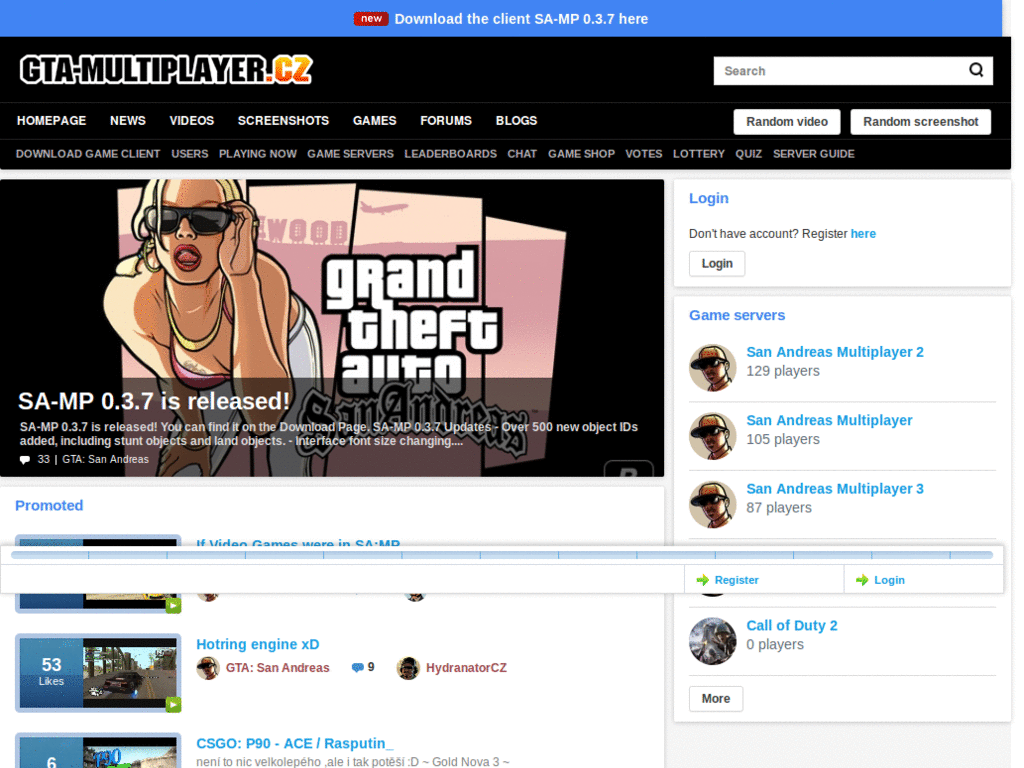
Task: Click the green arrow next to Register
Action: point(703,580)
